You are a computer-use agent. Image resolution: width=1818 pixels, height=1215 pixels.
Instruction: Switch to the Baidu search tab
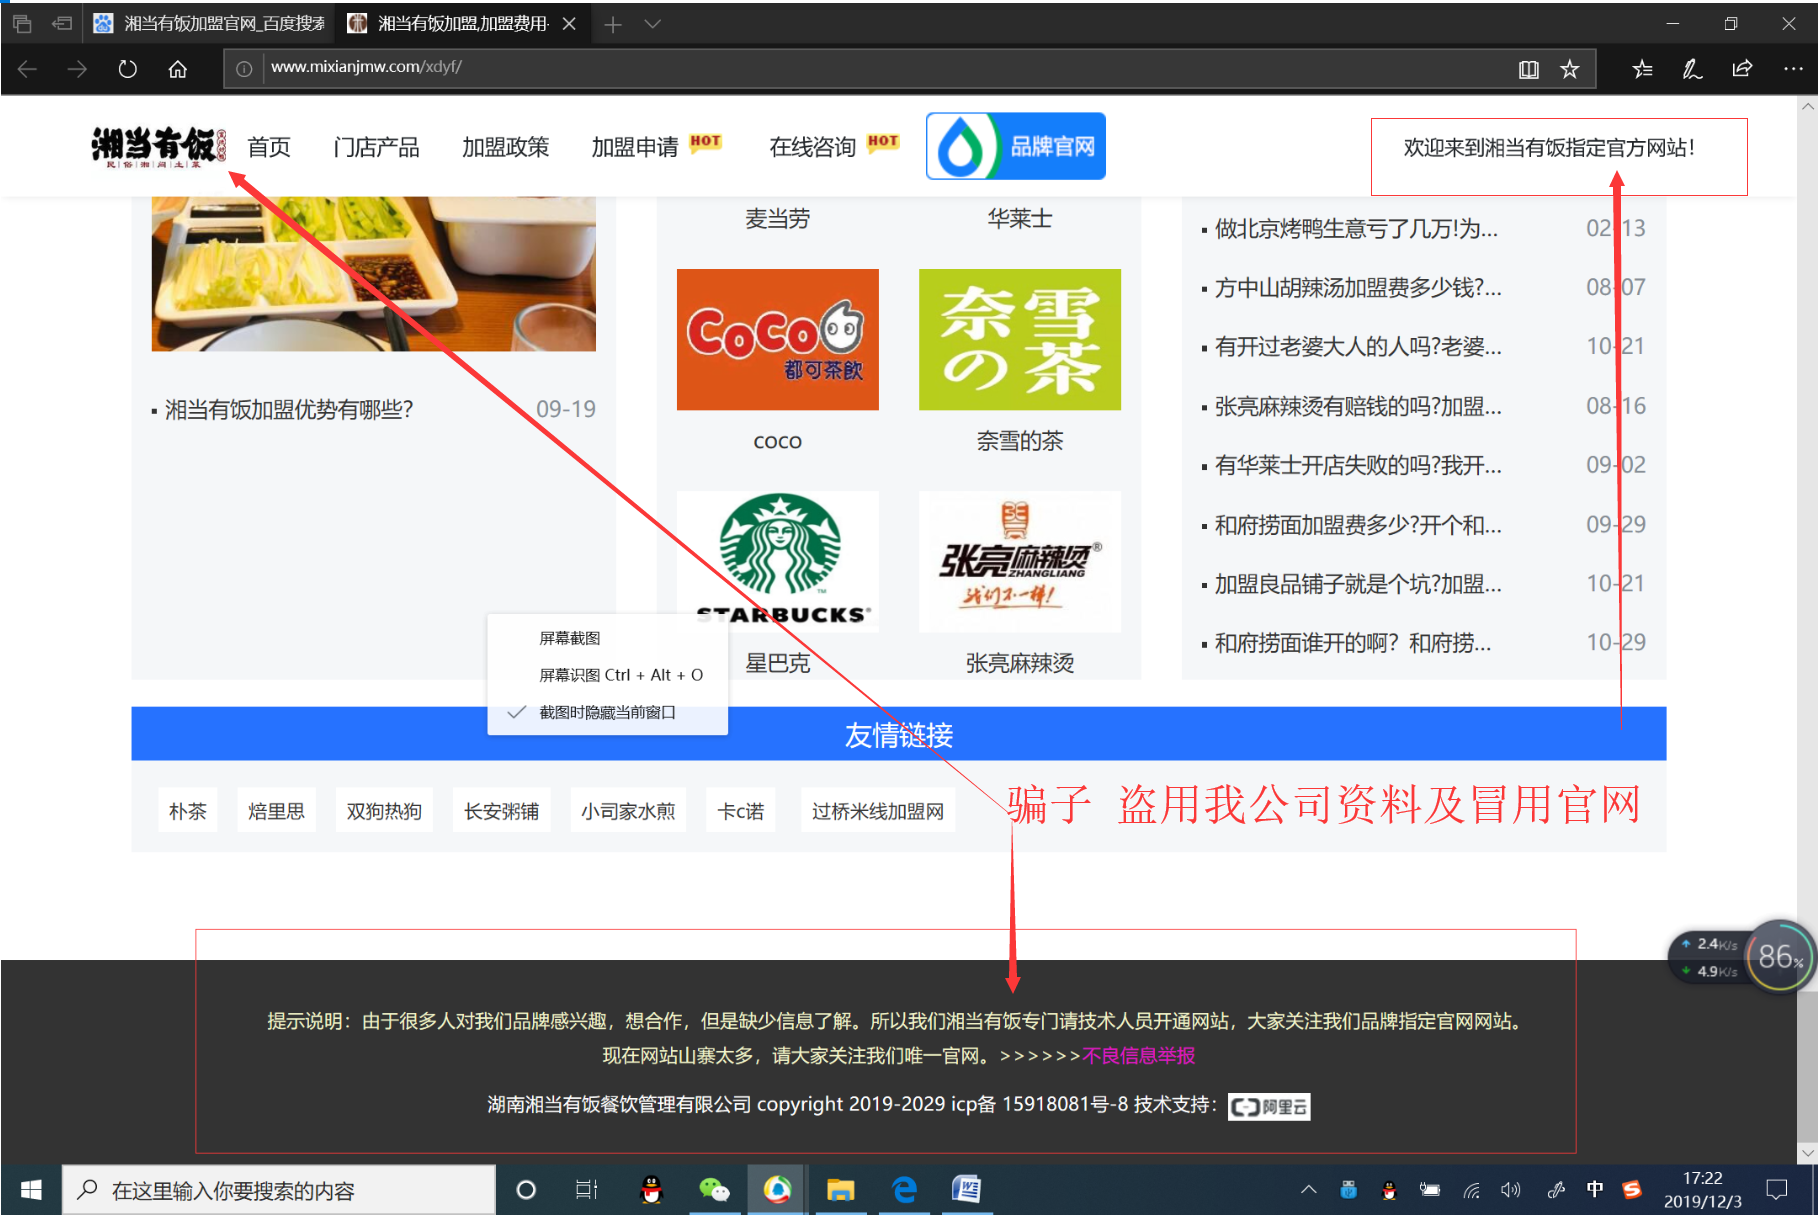pyautogui.click(x=210, y=24)
